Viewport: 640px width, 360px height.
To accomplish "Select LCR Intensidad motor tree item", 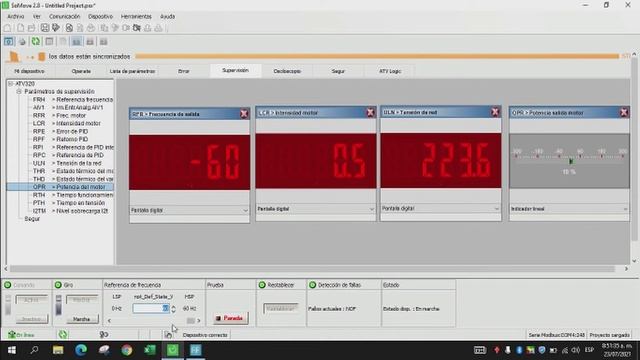I will click(67, 123).
